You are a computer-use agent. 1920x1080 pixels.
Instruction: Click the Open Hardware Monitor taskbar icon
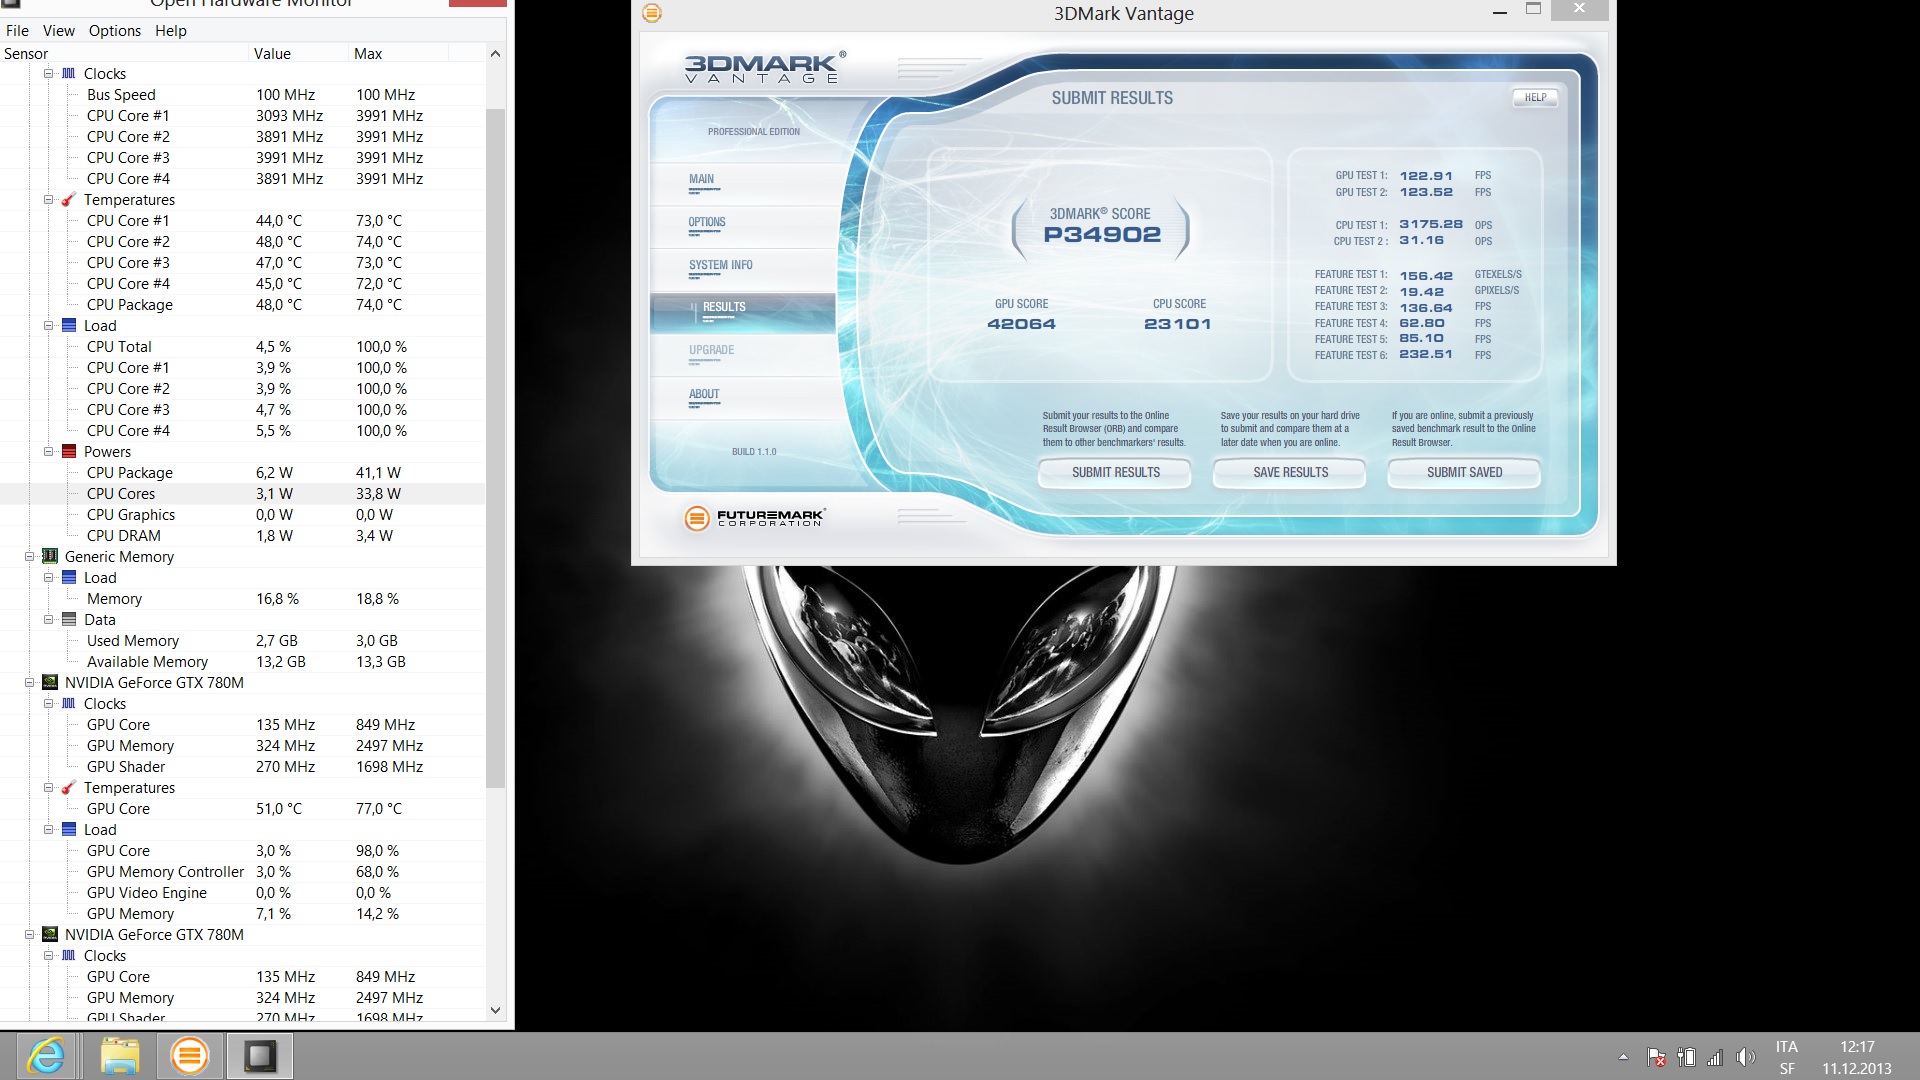pyautogui.click(x=260, y=1056)
